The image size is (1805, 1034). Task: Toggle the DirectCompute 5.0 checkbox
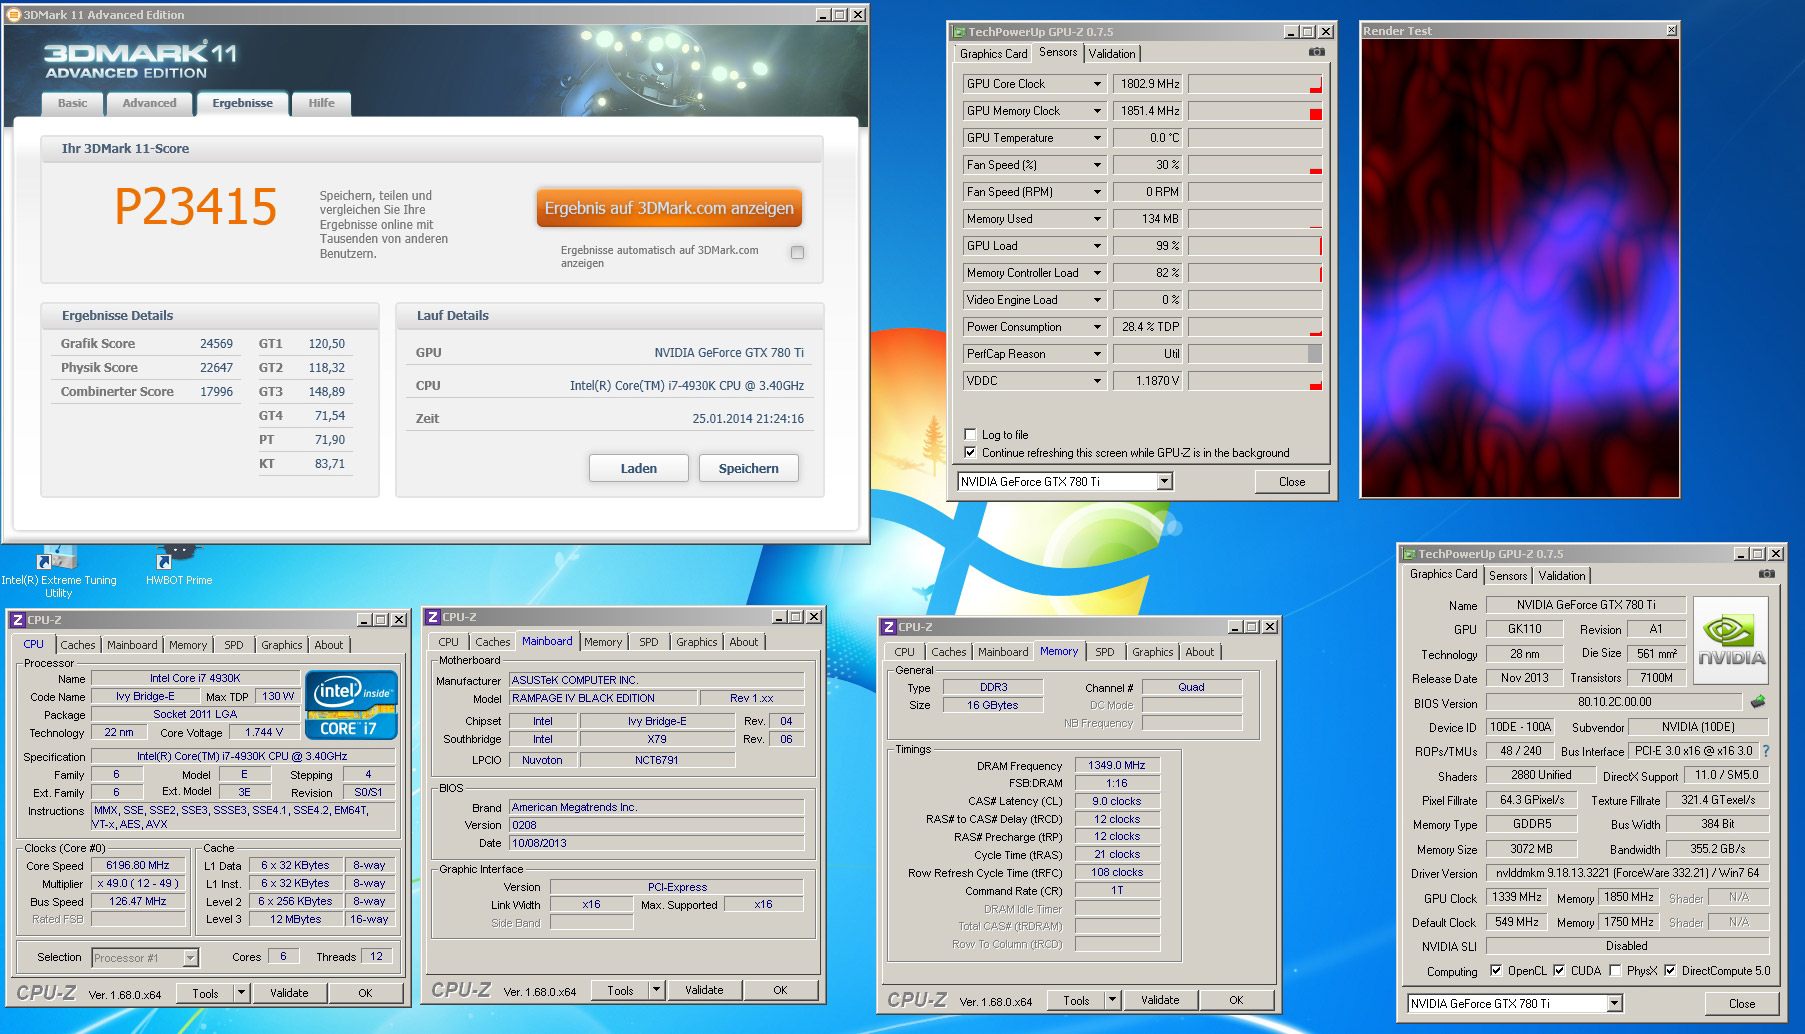(x=1670, y=970)
